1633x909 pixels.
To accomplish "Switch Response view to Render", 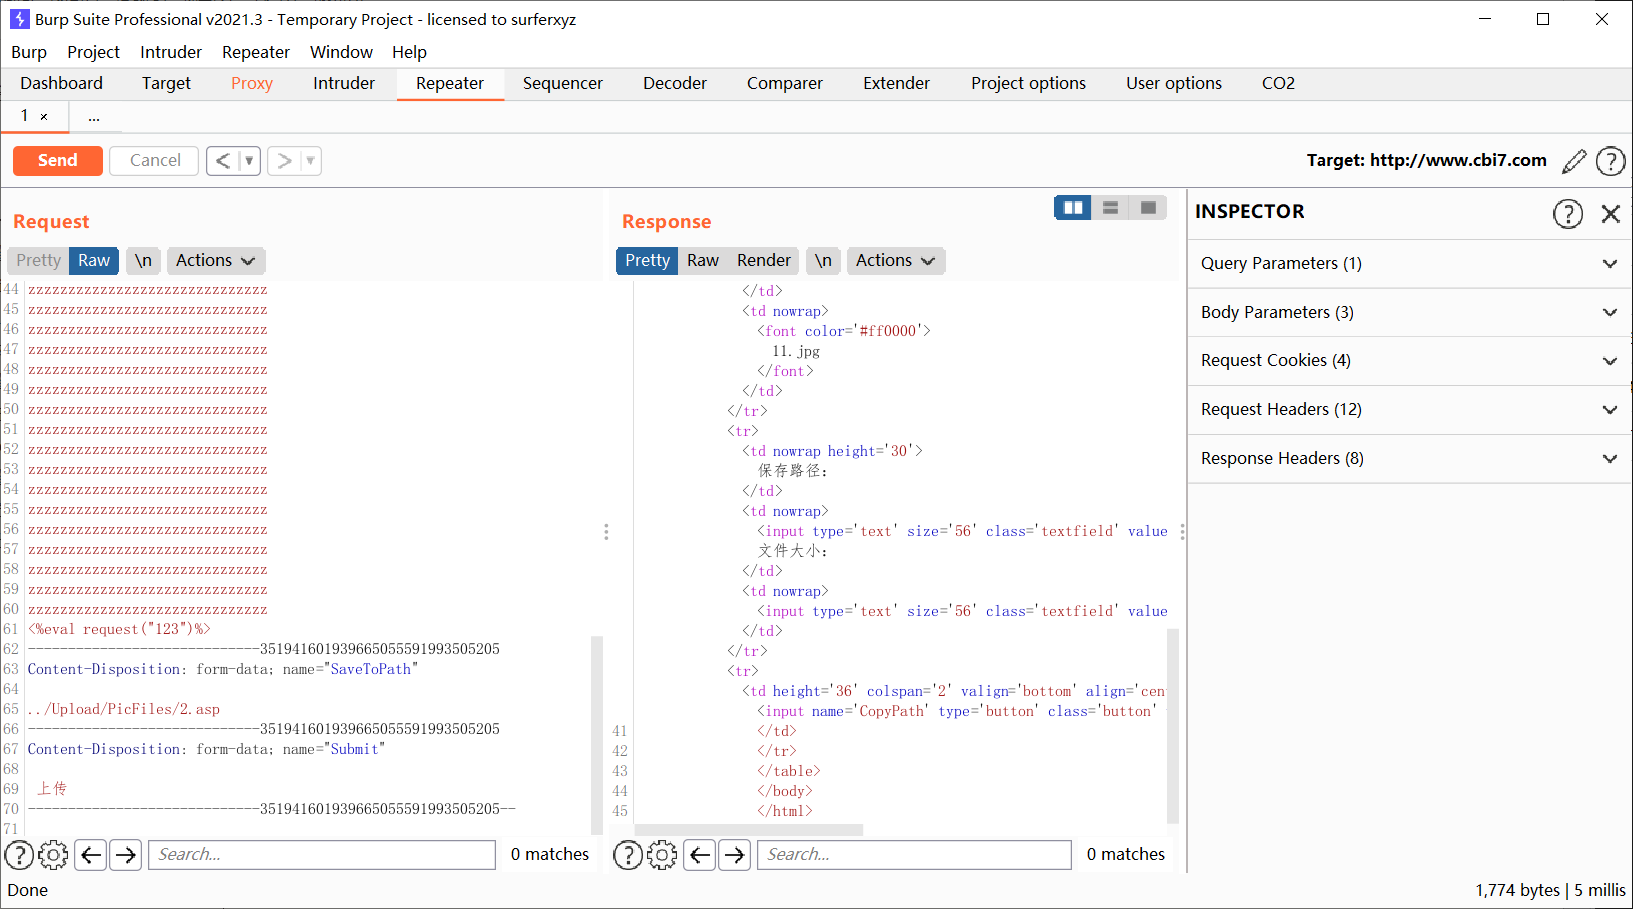I will click(764, 261).
